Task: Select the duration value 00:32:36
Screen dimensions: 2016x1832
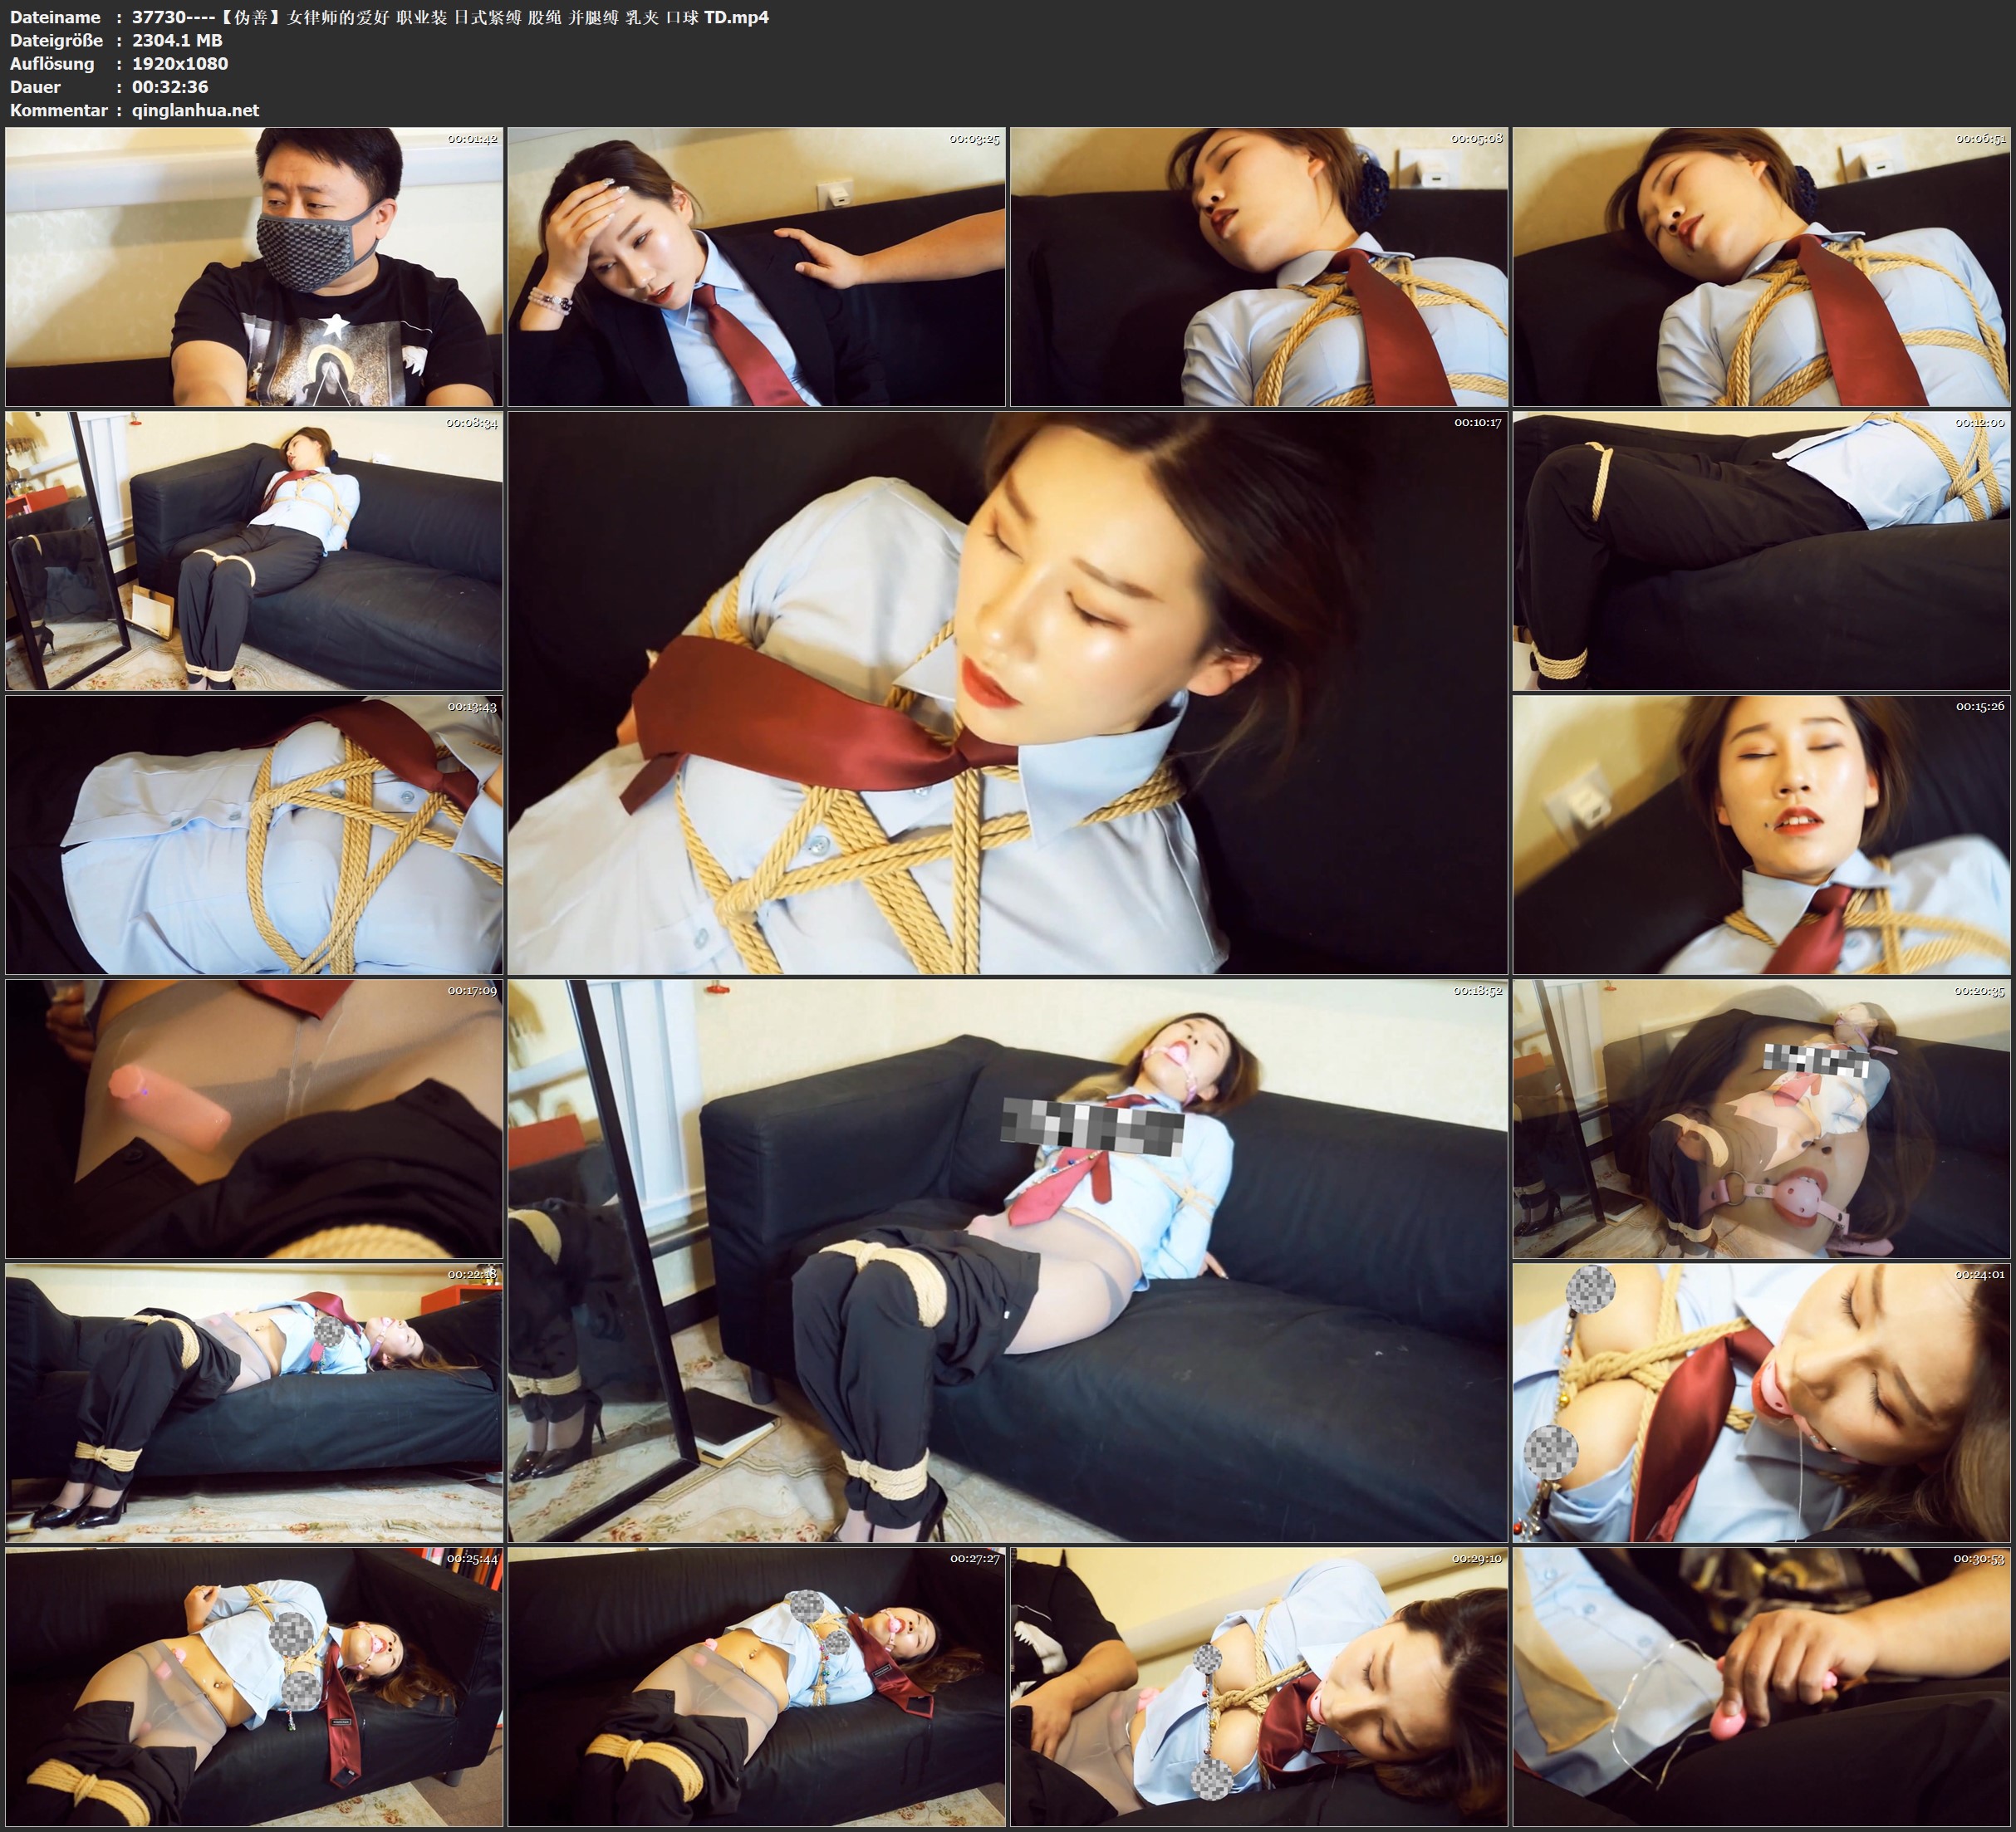Action: tap(170, 87)
